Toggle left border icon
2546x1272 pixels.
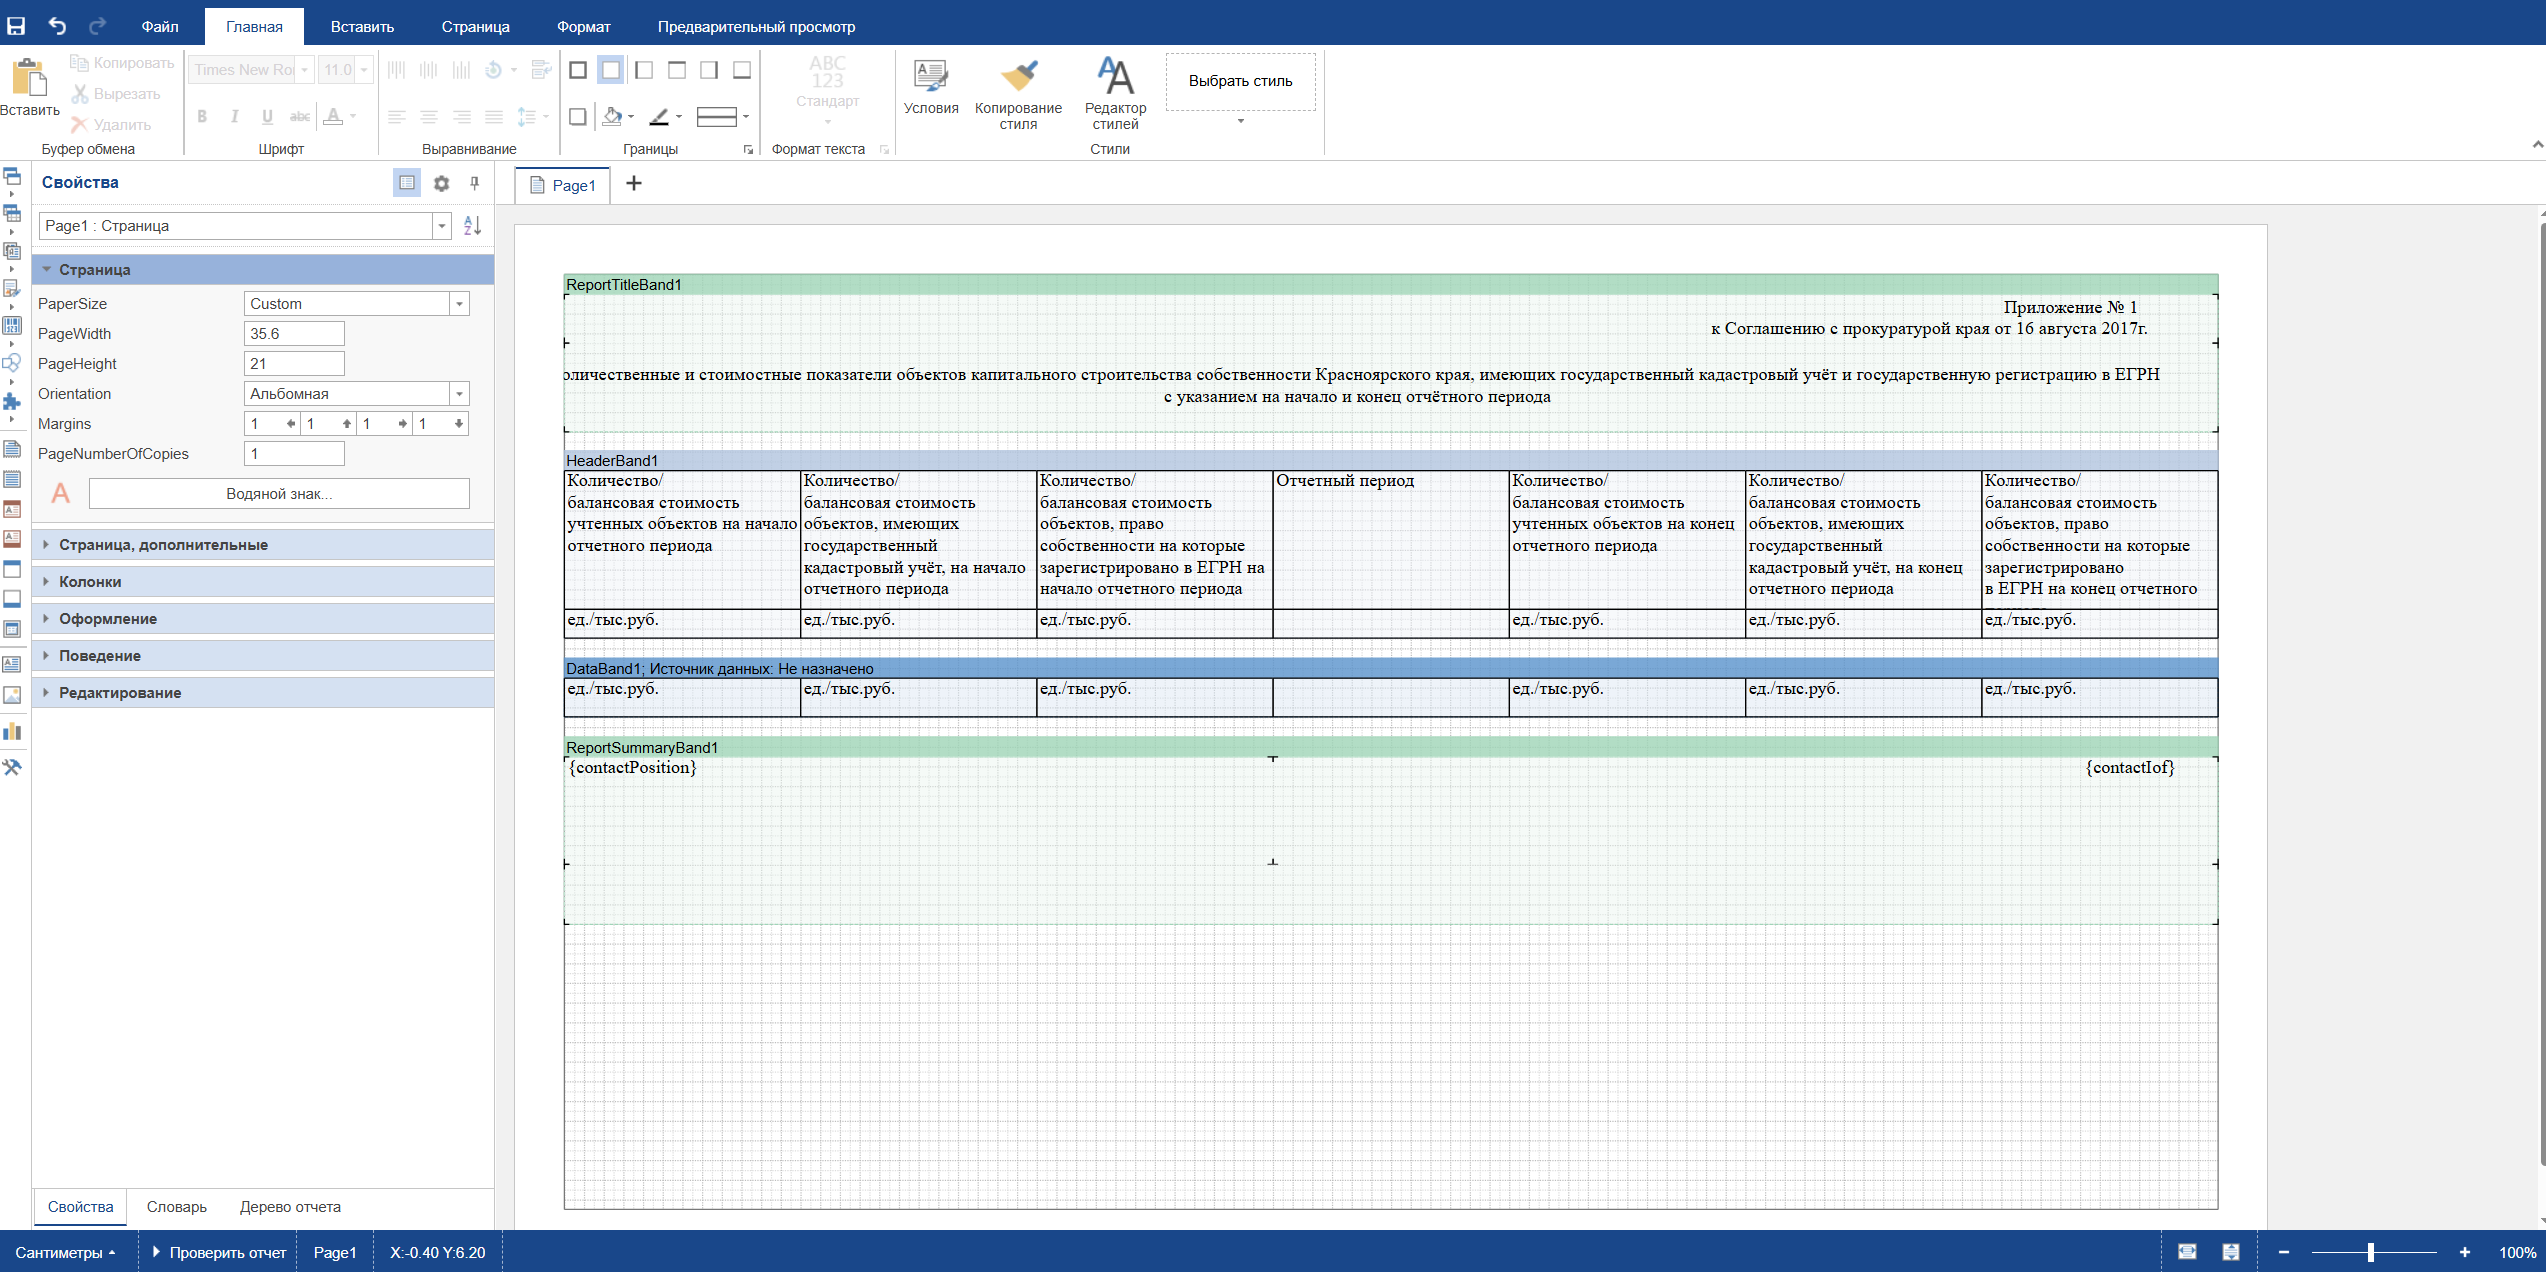[x=644, y=70]
